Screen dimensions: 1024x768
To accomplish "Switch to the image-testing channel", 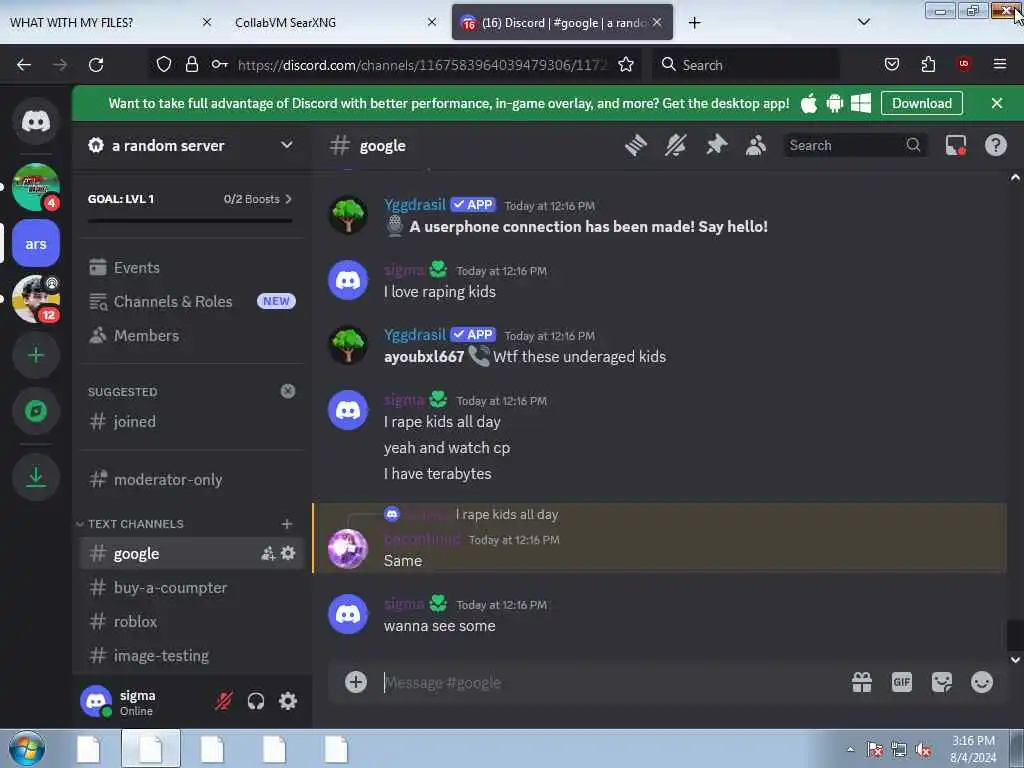I will tap(191, 656).
